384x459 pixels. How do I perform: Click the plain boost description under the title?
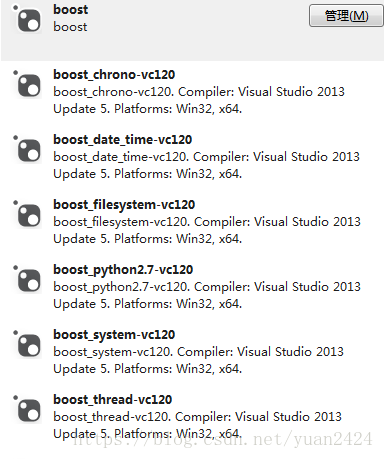pos(70,27)
